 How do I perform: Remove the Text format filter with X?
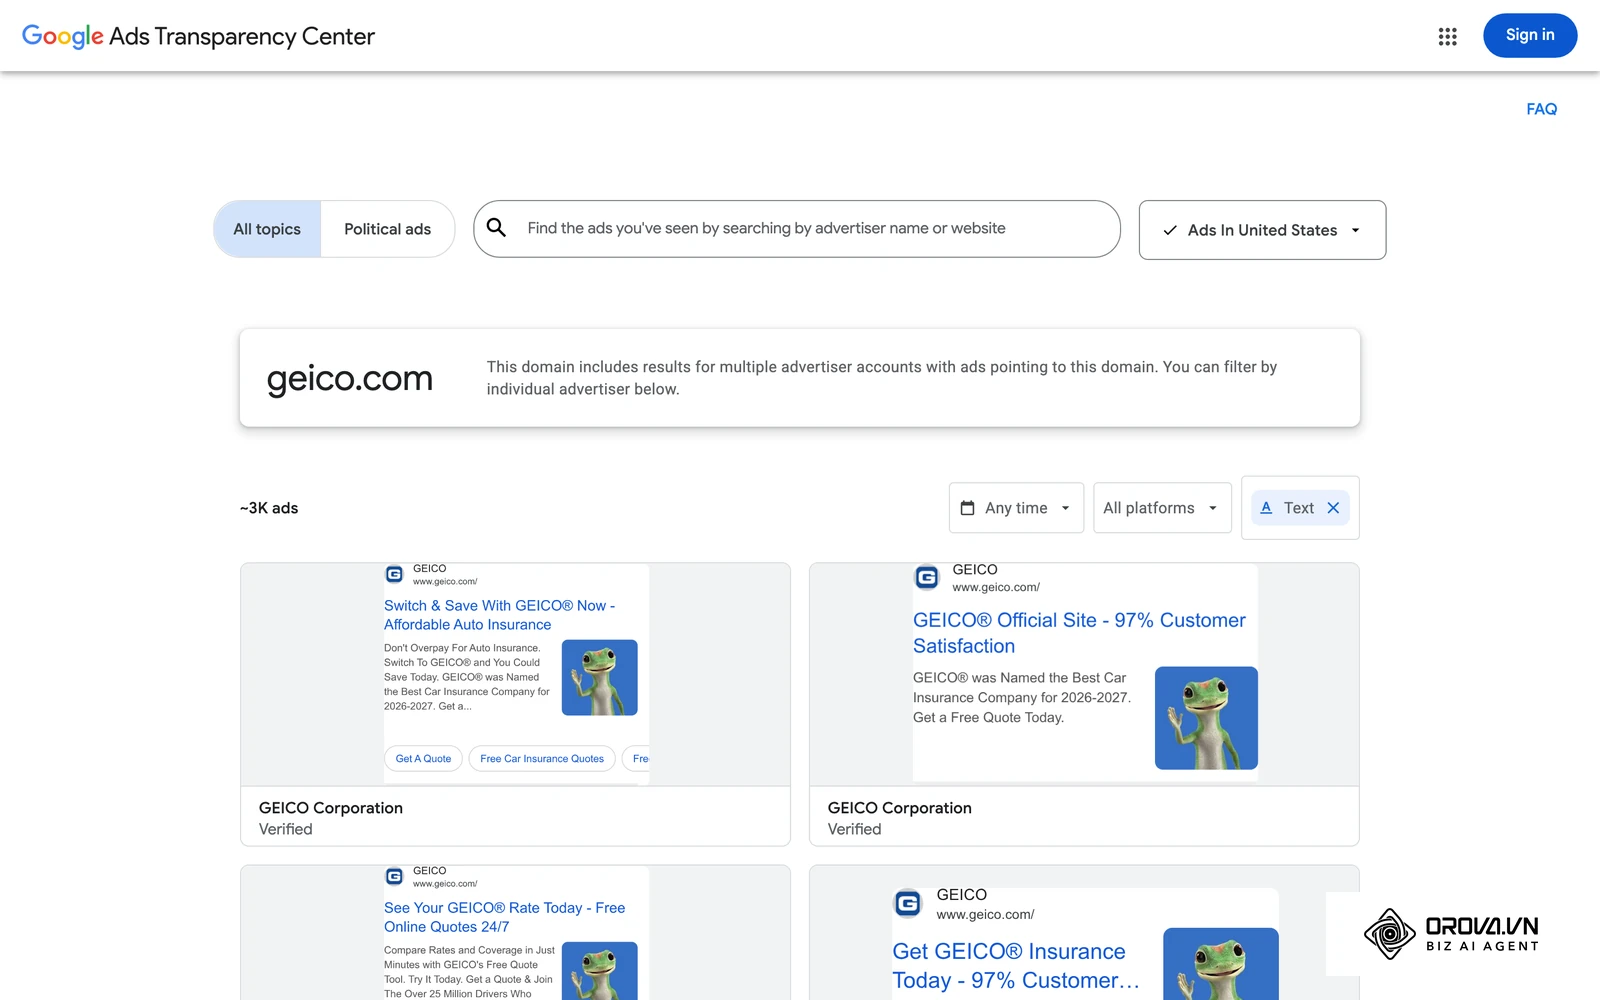pyautogui.click(x=1333, y=508)
